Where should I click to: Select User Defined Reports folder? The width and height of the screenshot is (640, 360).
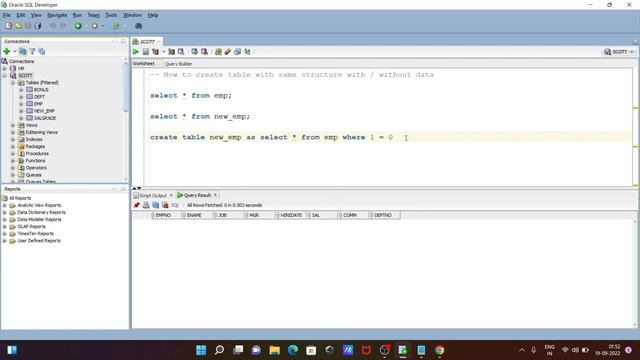coord(39,241)
